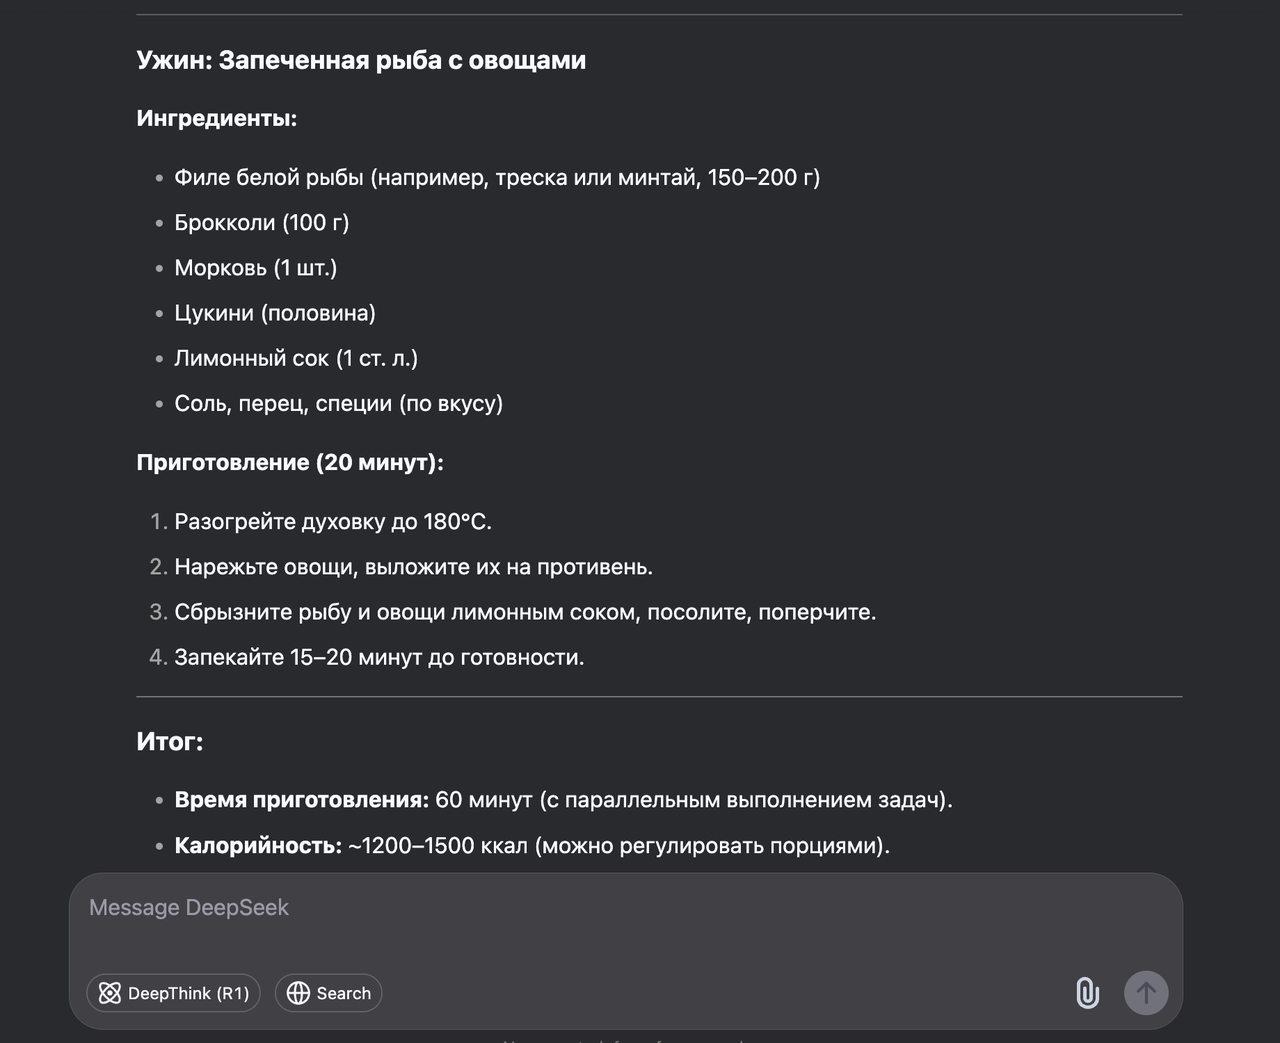Click the 'Соль, перец, специи' list item
The width and height of the screenshot is (1280, 1043).
(x=339, y=403)
